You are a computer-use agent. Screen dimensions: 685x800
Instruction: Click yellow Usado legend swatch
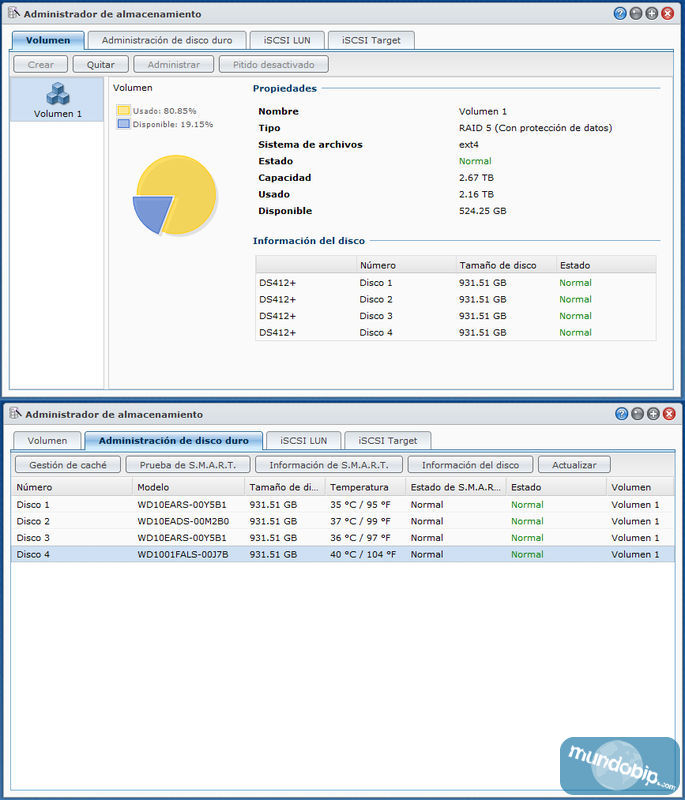pos(123,110)
